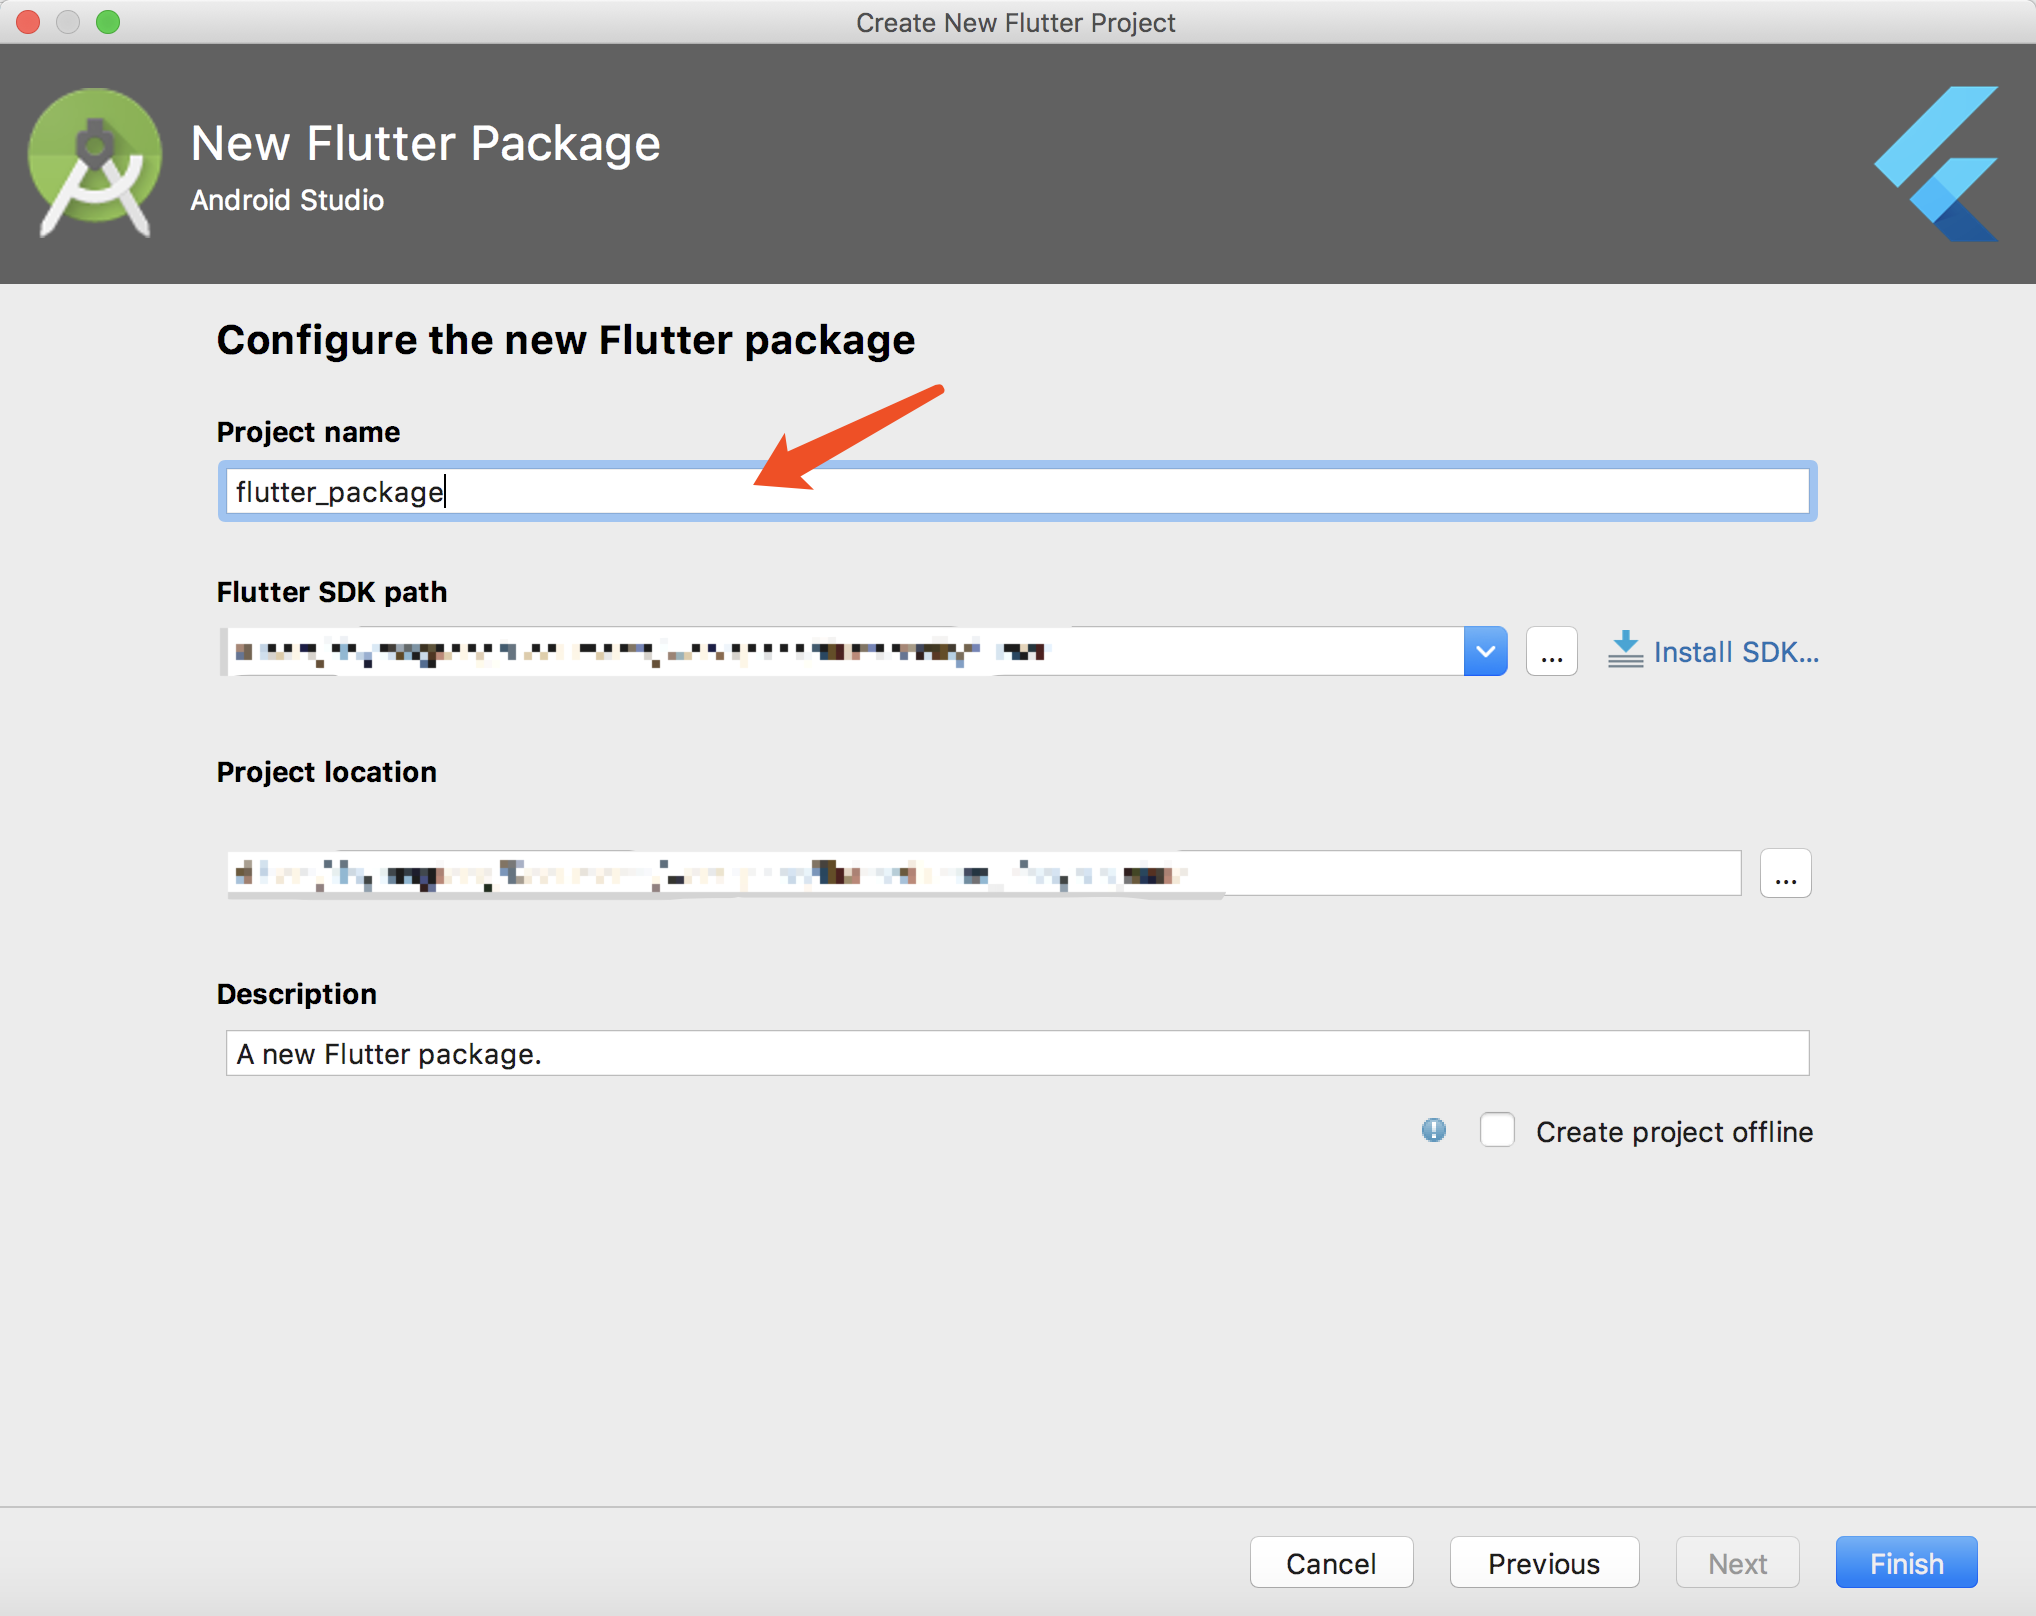Go back with the Previous button

[1543, 1563]
